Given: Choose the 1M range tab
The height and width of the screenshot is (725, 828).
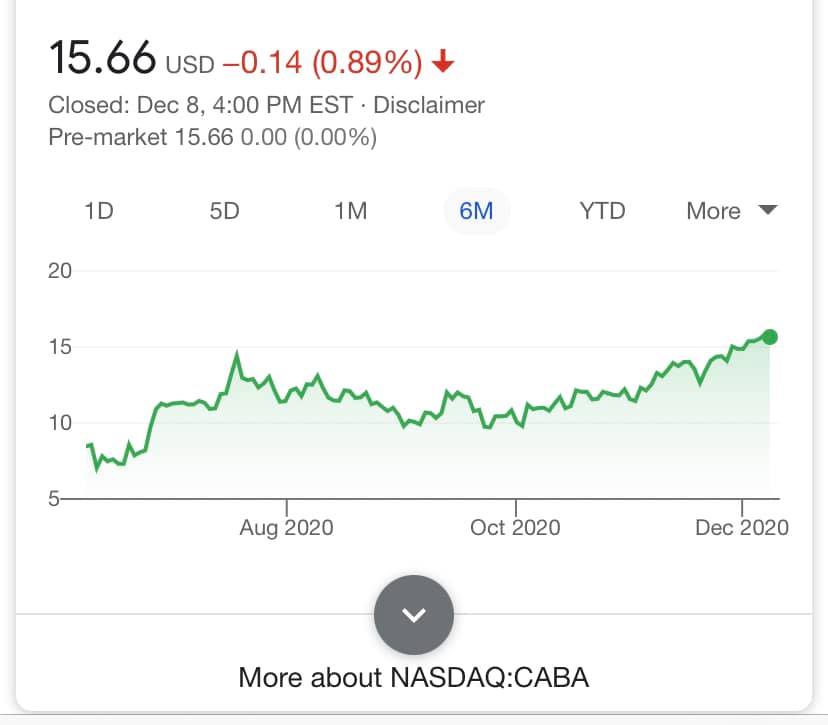Looking at the screenshot, I should 351,211.
